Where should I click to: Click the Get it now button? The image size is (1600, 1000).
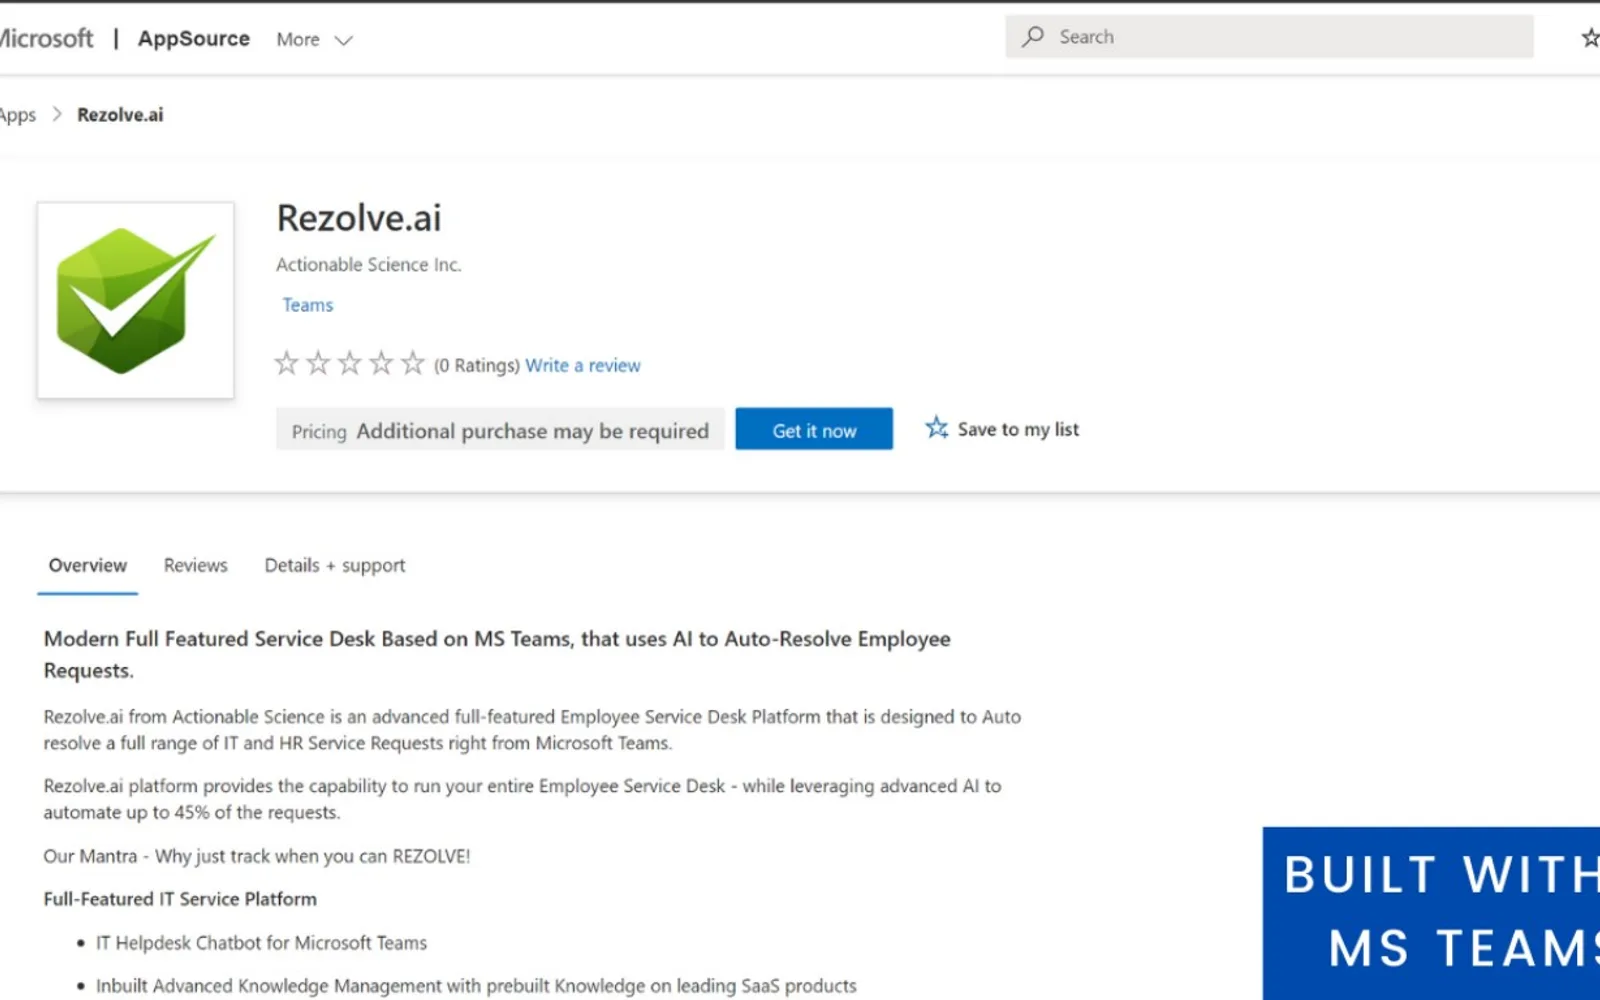[x=814, y=429]
